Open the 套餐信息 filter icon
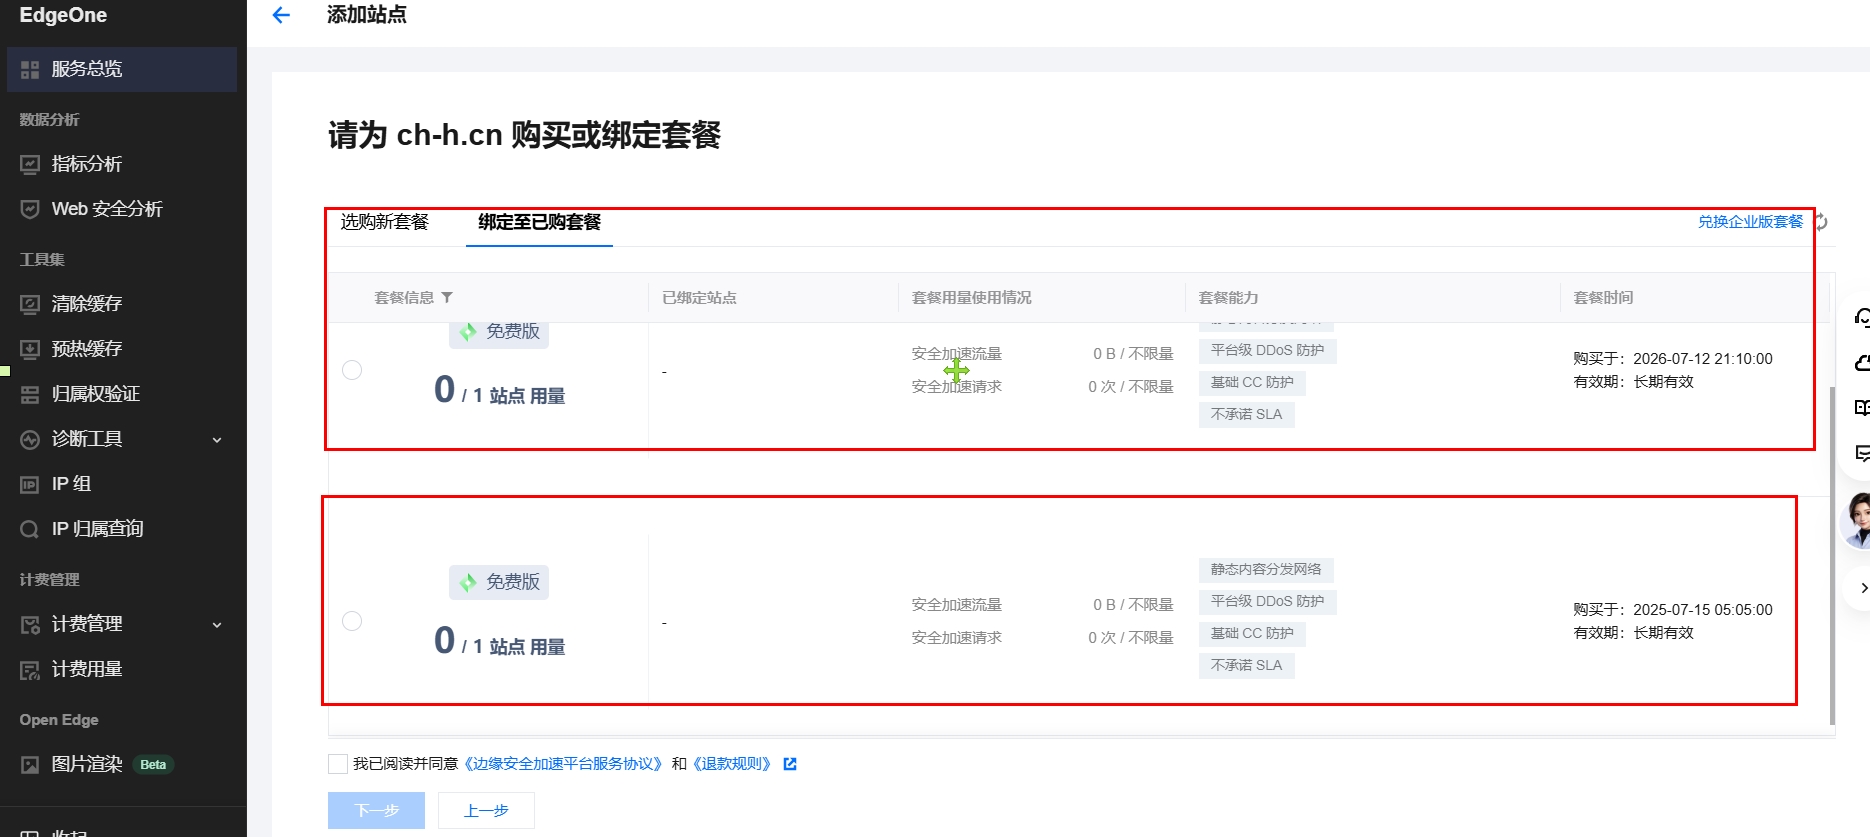 (x=447, y=297)
